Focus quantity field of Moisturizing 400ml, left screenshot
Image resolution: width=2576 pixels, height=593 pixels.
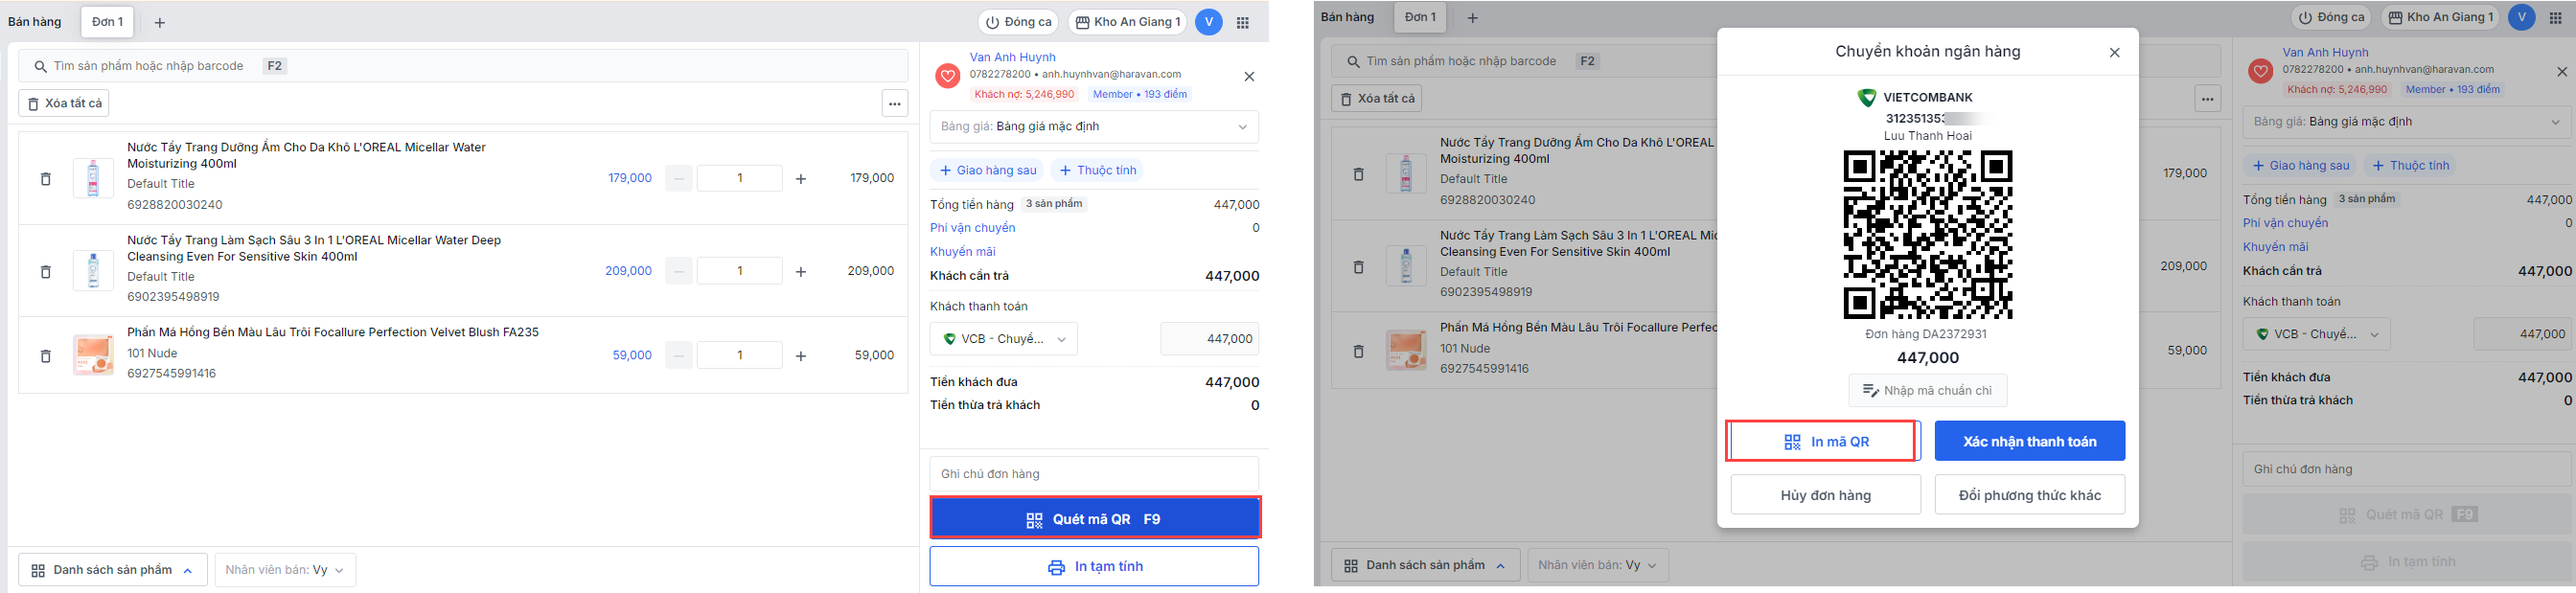click(740, 178)
